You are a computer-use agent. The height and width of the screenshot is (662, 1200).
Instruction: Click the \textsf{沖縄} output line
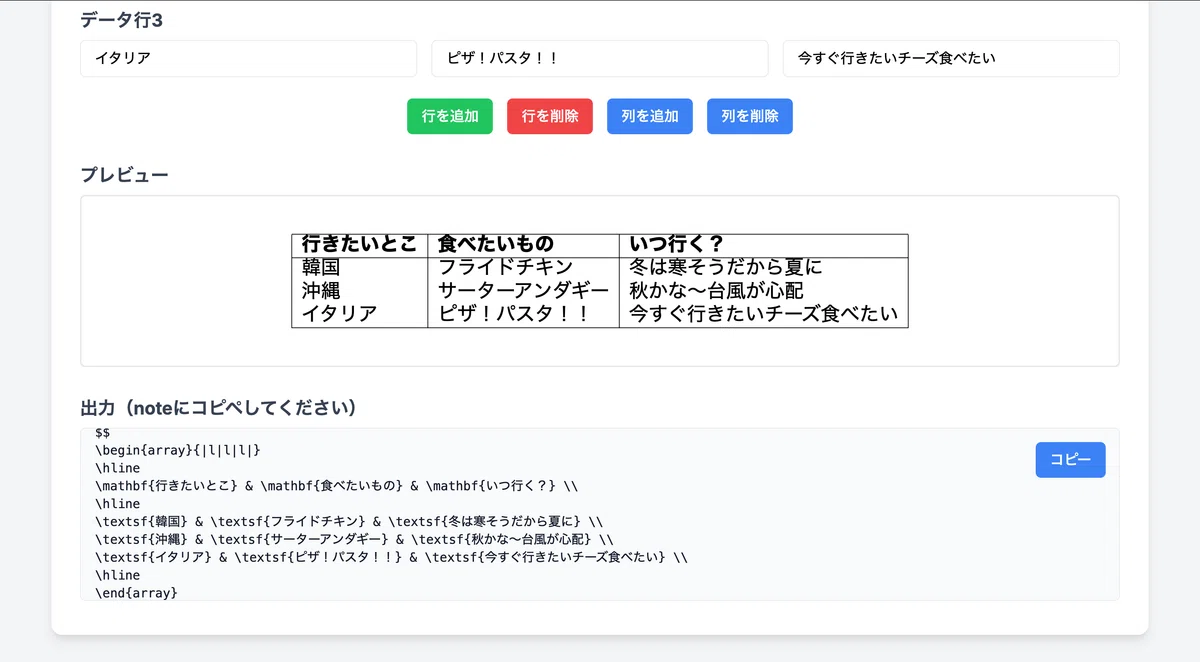click(354, 540)
